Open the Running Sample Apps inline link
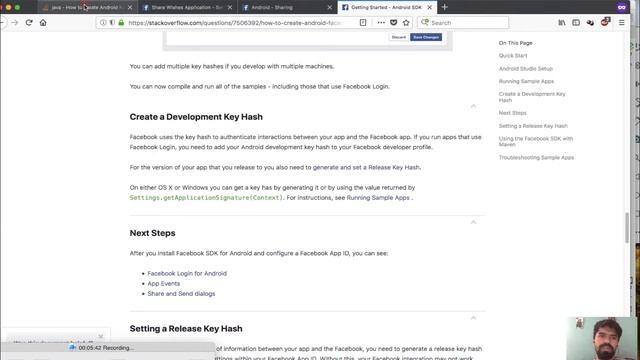640x360 pixels. coord(378,198)
